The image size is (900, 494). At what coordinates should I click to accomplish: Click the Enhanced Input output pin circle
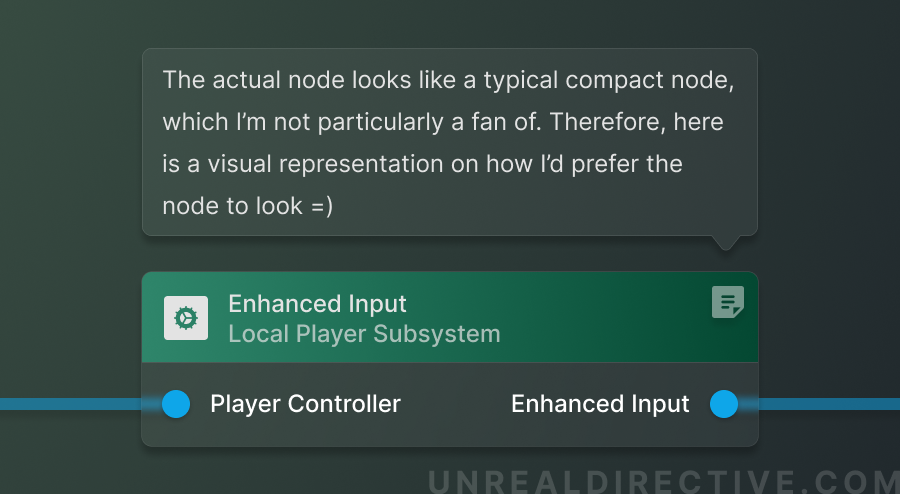[723, 404]
